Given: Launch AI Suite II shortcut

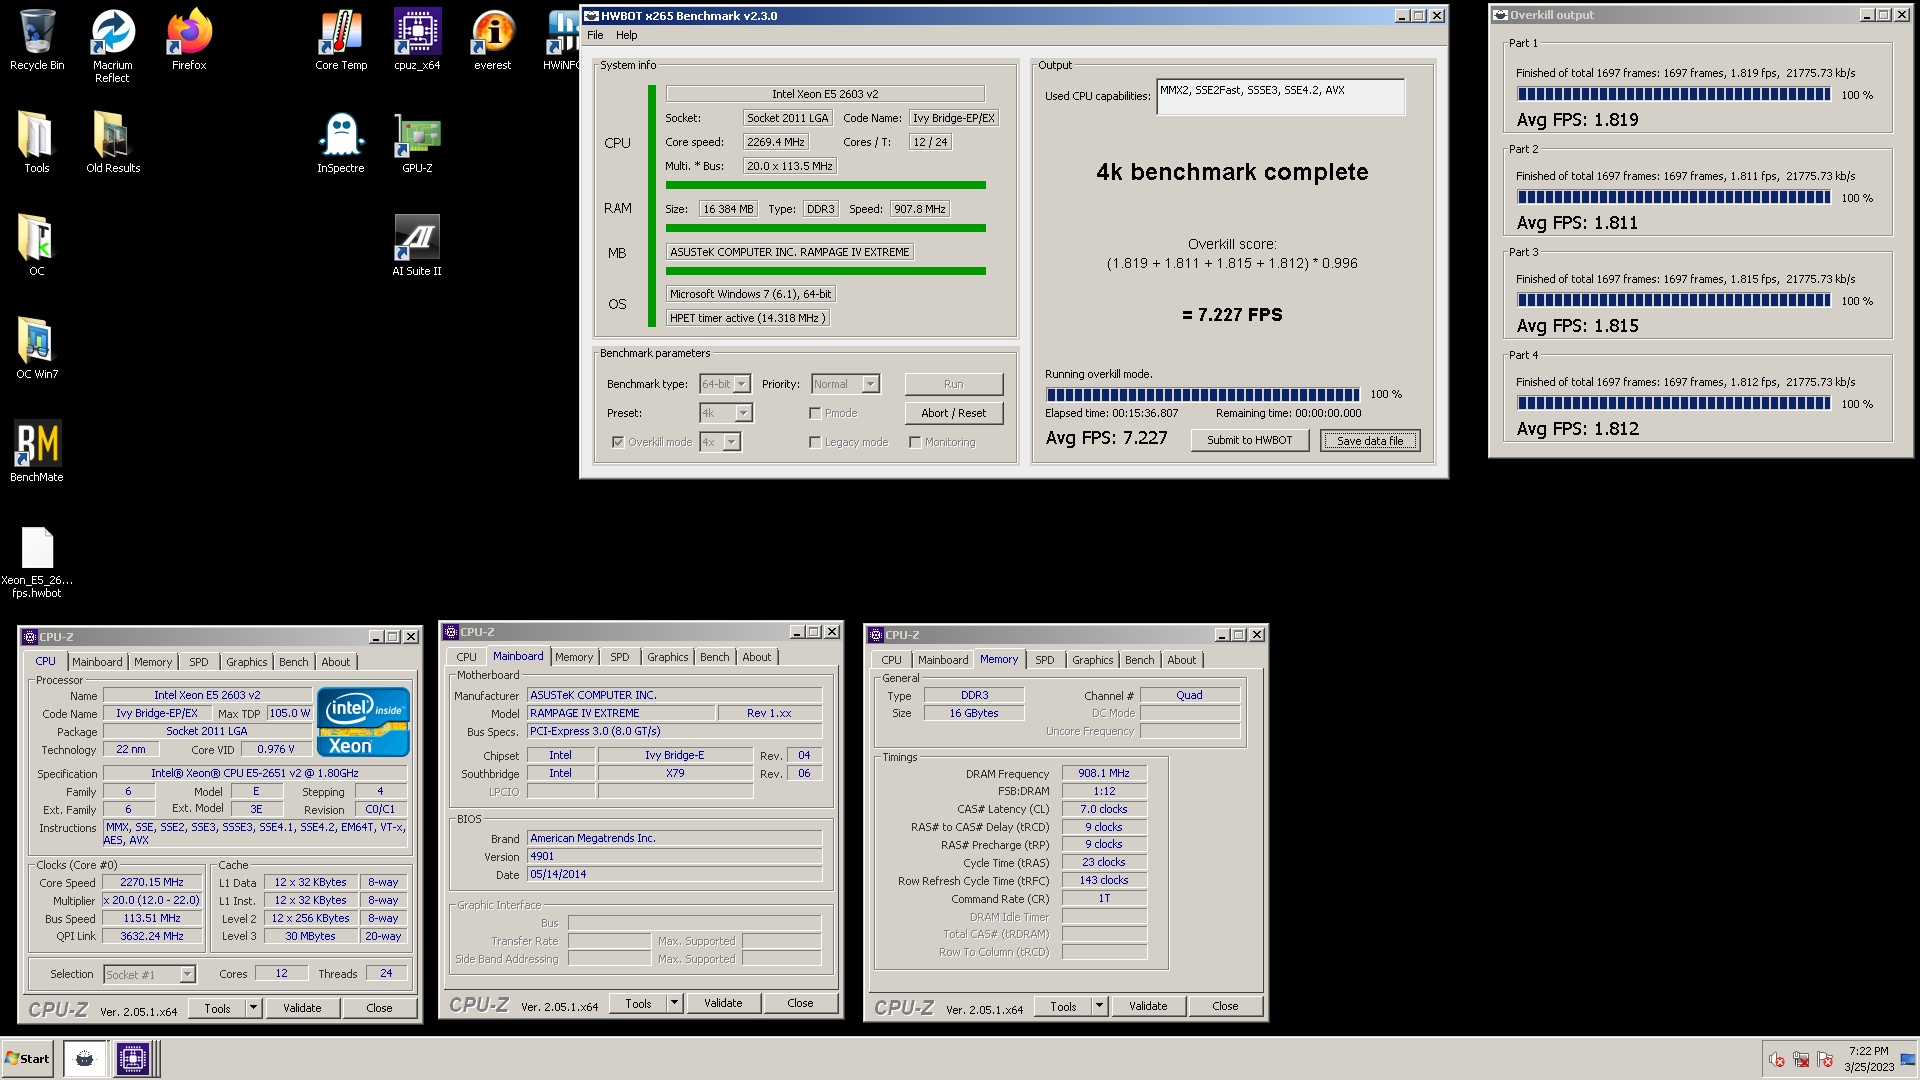Looking at the screenshot, I should [417, 245].
